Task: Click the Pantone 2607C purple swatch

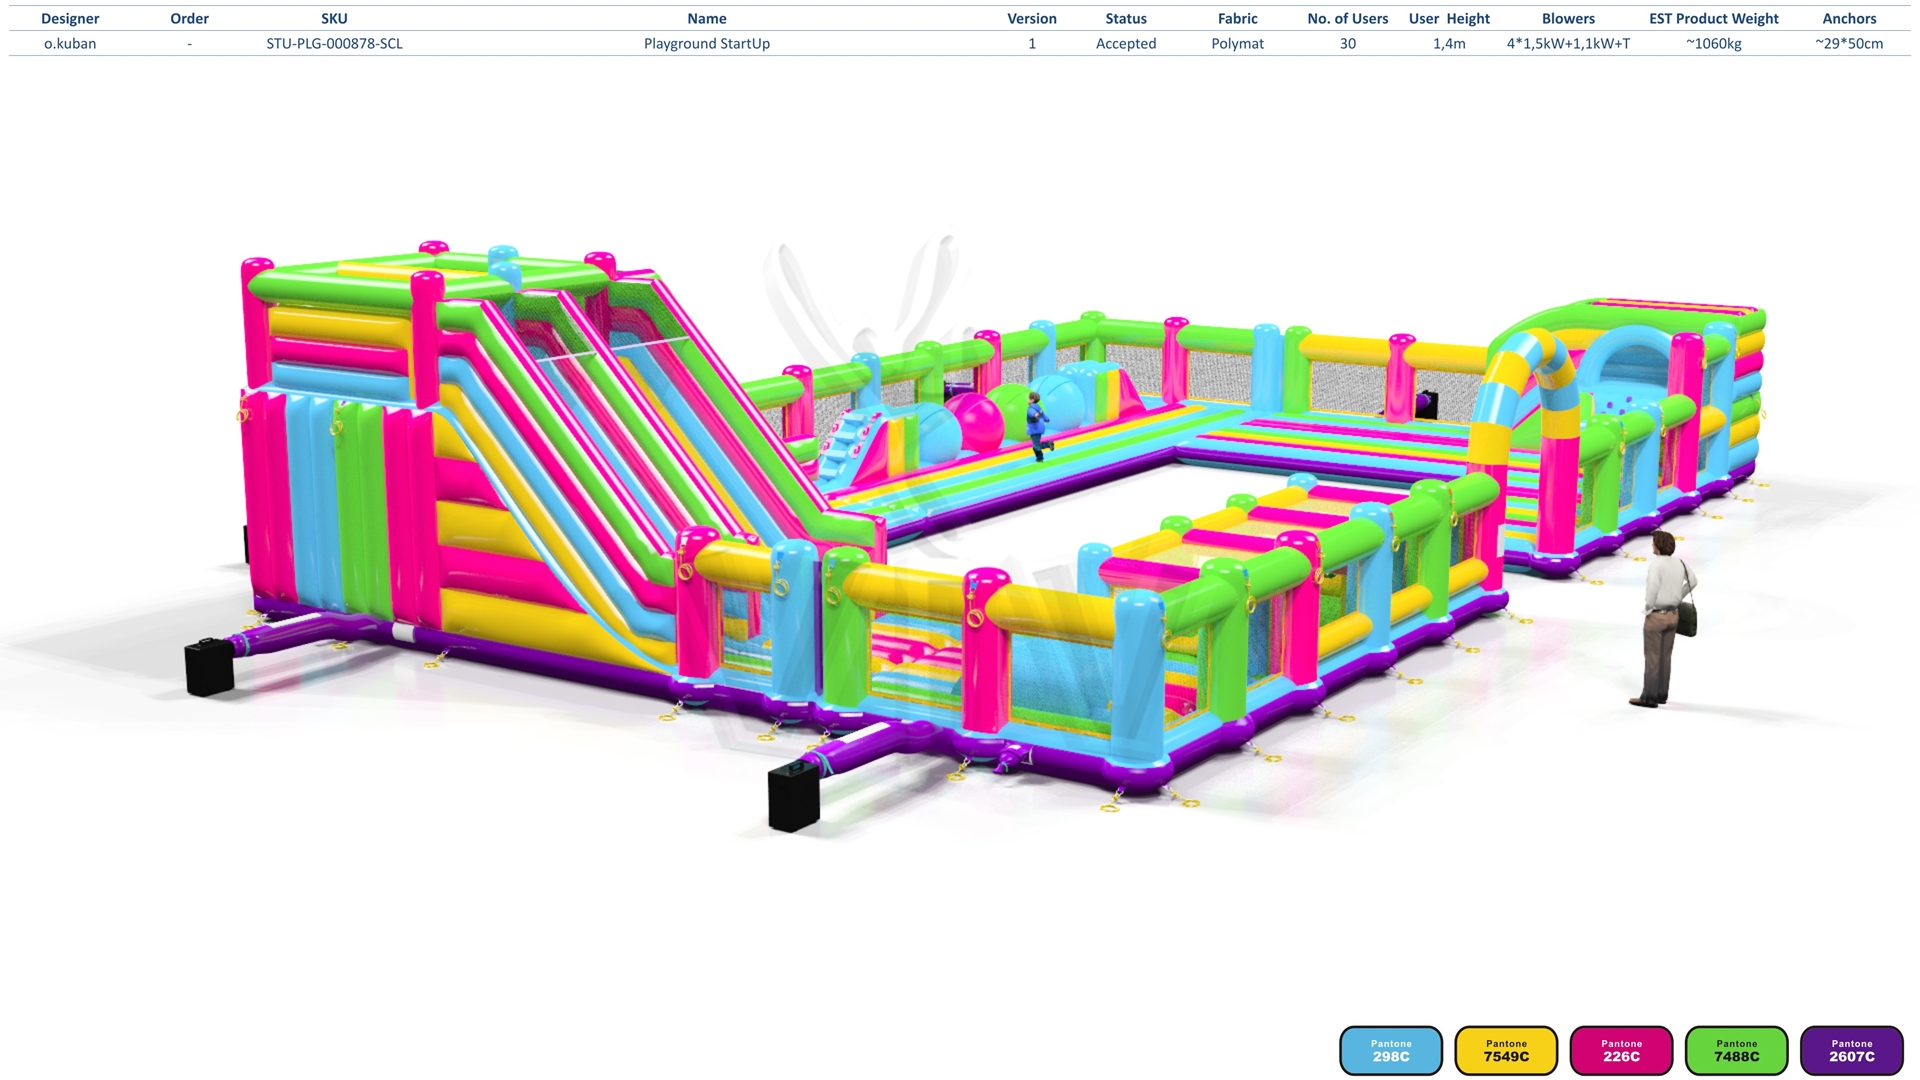Action: click(x=1852, y=1051)
